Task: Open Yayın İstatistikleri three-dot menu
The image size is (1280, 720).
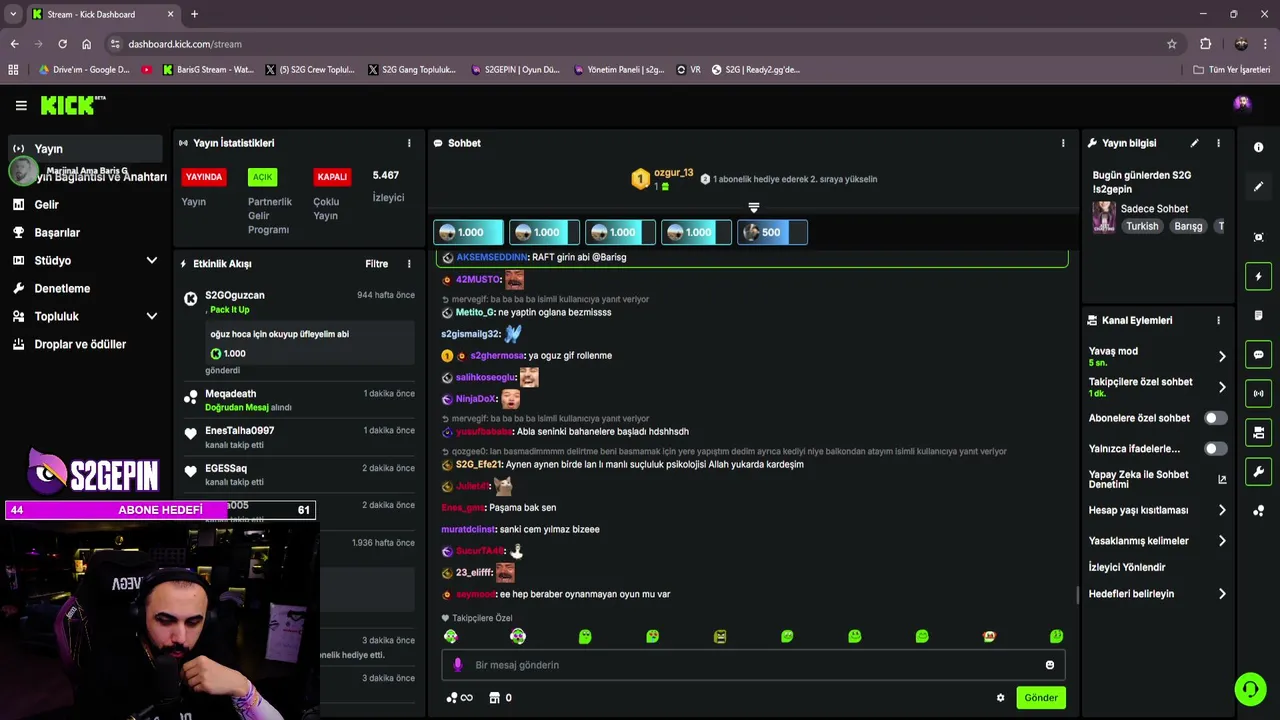Action: (409, 143)
